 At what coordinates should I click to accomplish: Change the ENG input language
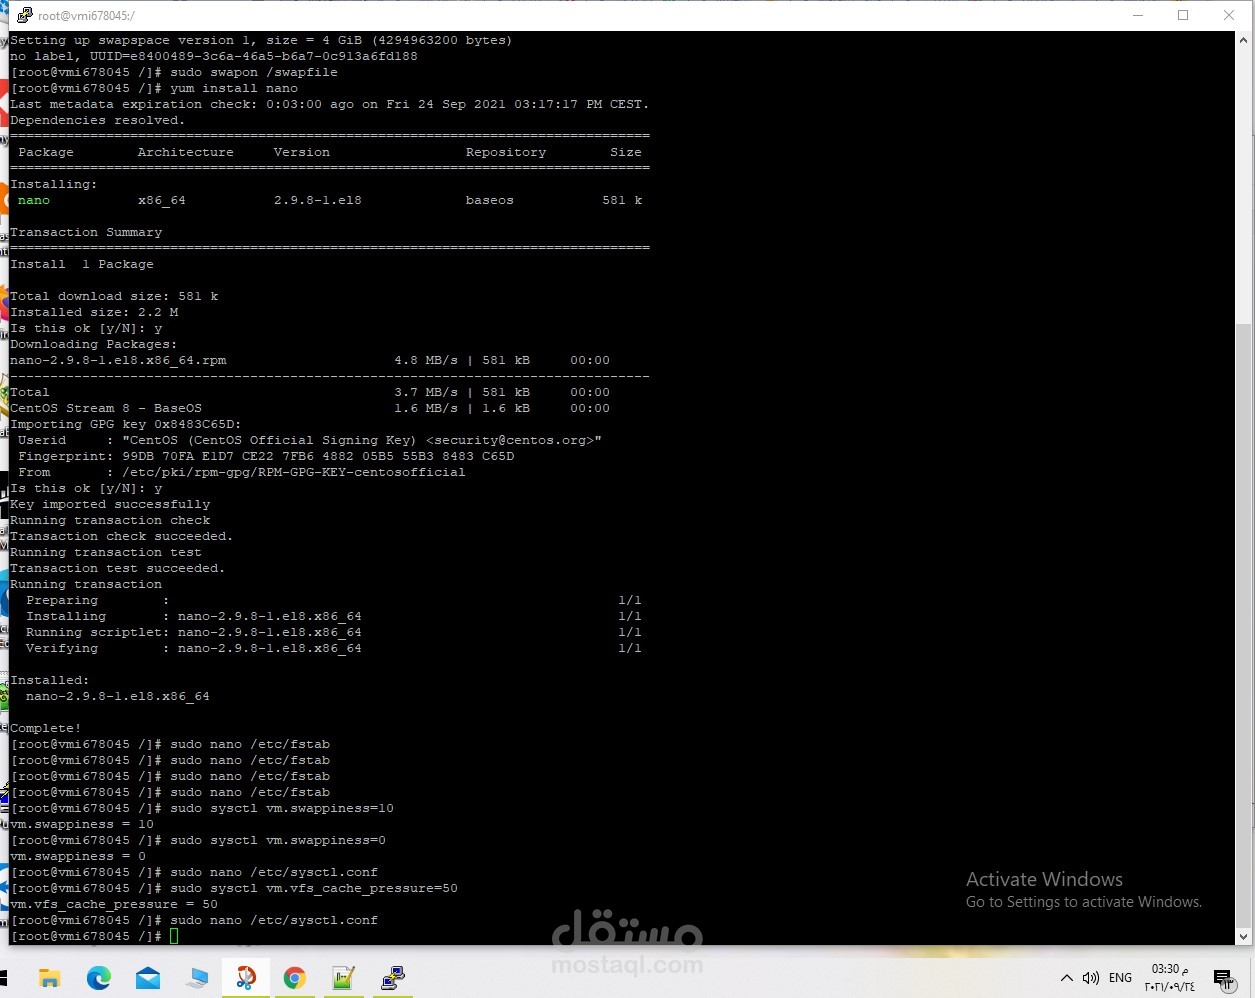pos(1121,977)
